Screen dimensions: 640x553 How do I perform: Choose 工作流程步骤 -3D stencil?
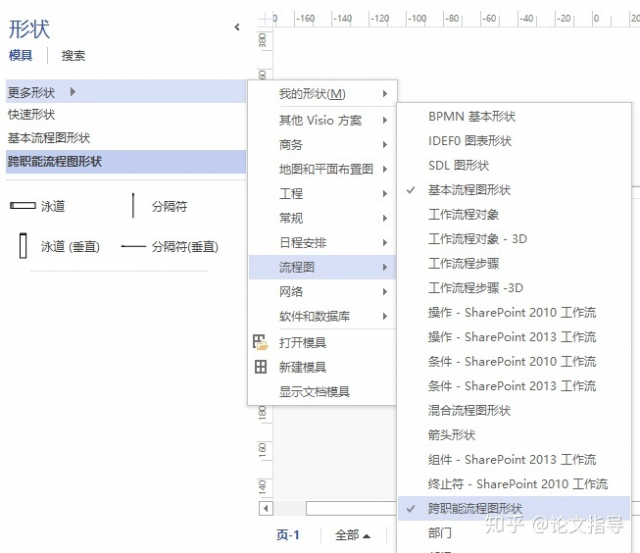coord(514,288)
